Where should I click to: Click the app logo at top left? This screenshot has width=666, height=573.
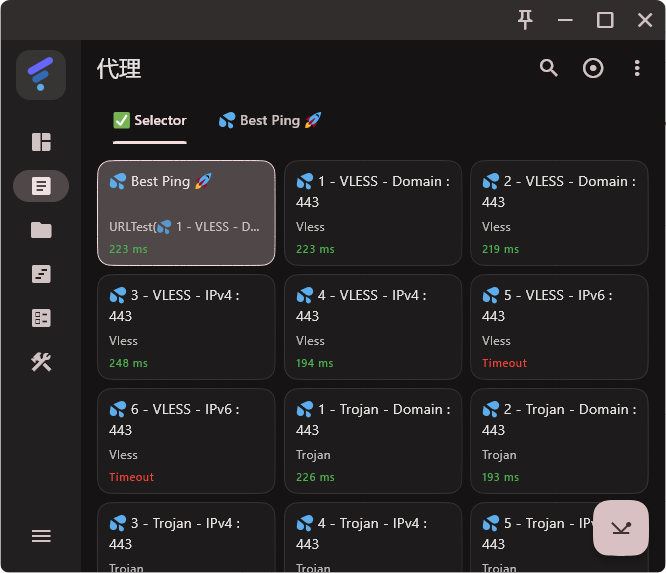point(41,75)
